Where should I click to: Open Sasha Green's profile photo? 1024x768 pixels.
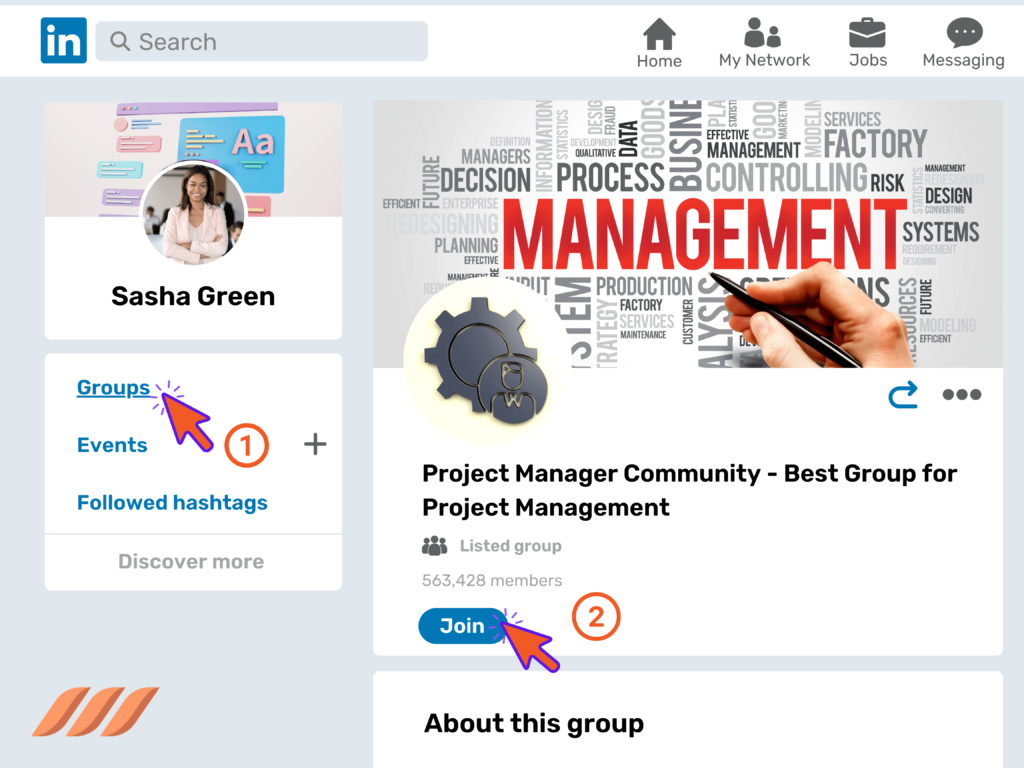pyautogui.click(x=193, y=213)
